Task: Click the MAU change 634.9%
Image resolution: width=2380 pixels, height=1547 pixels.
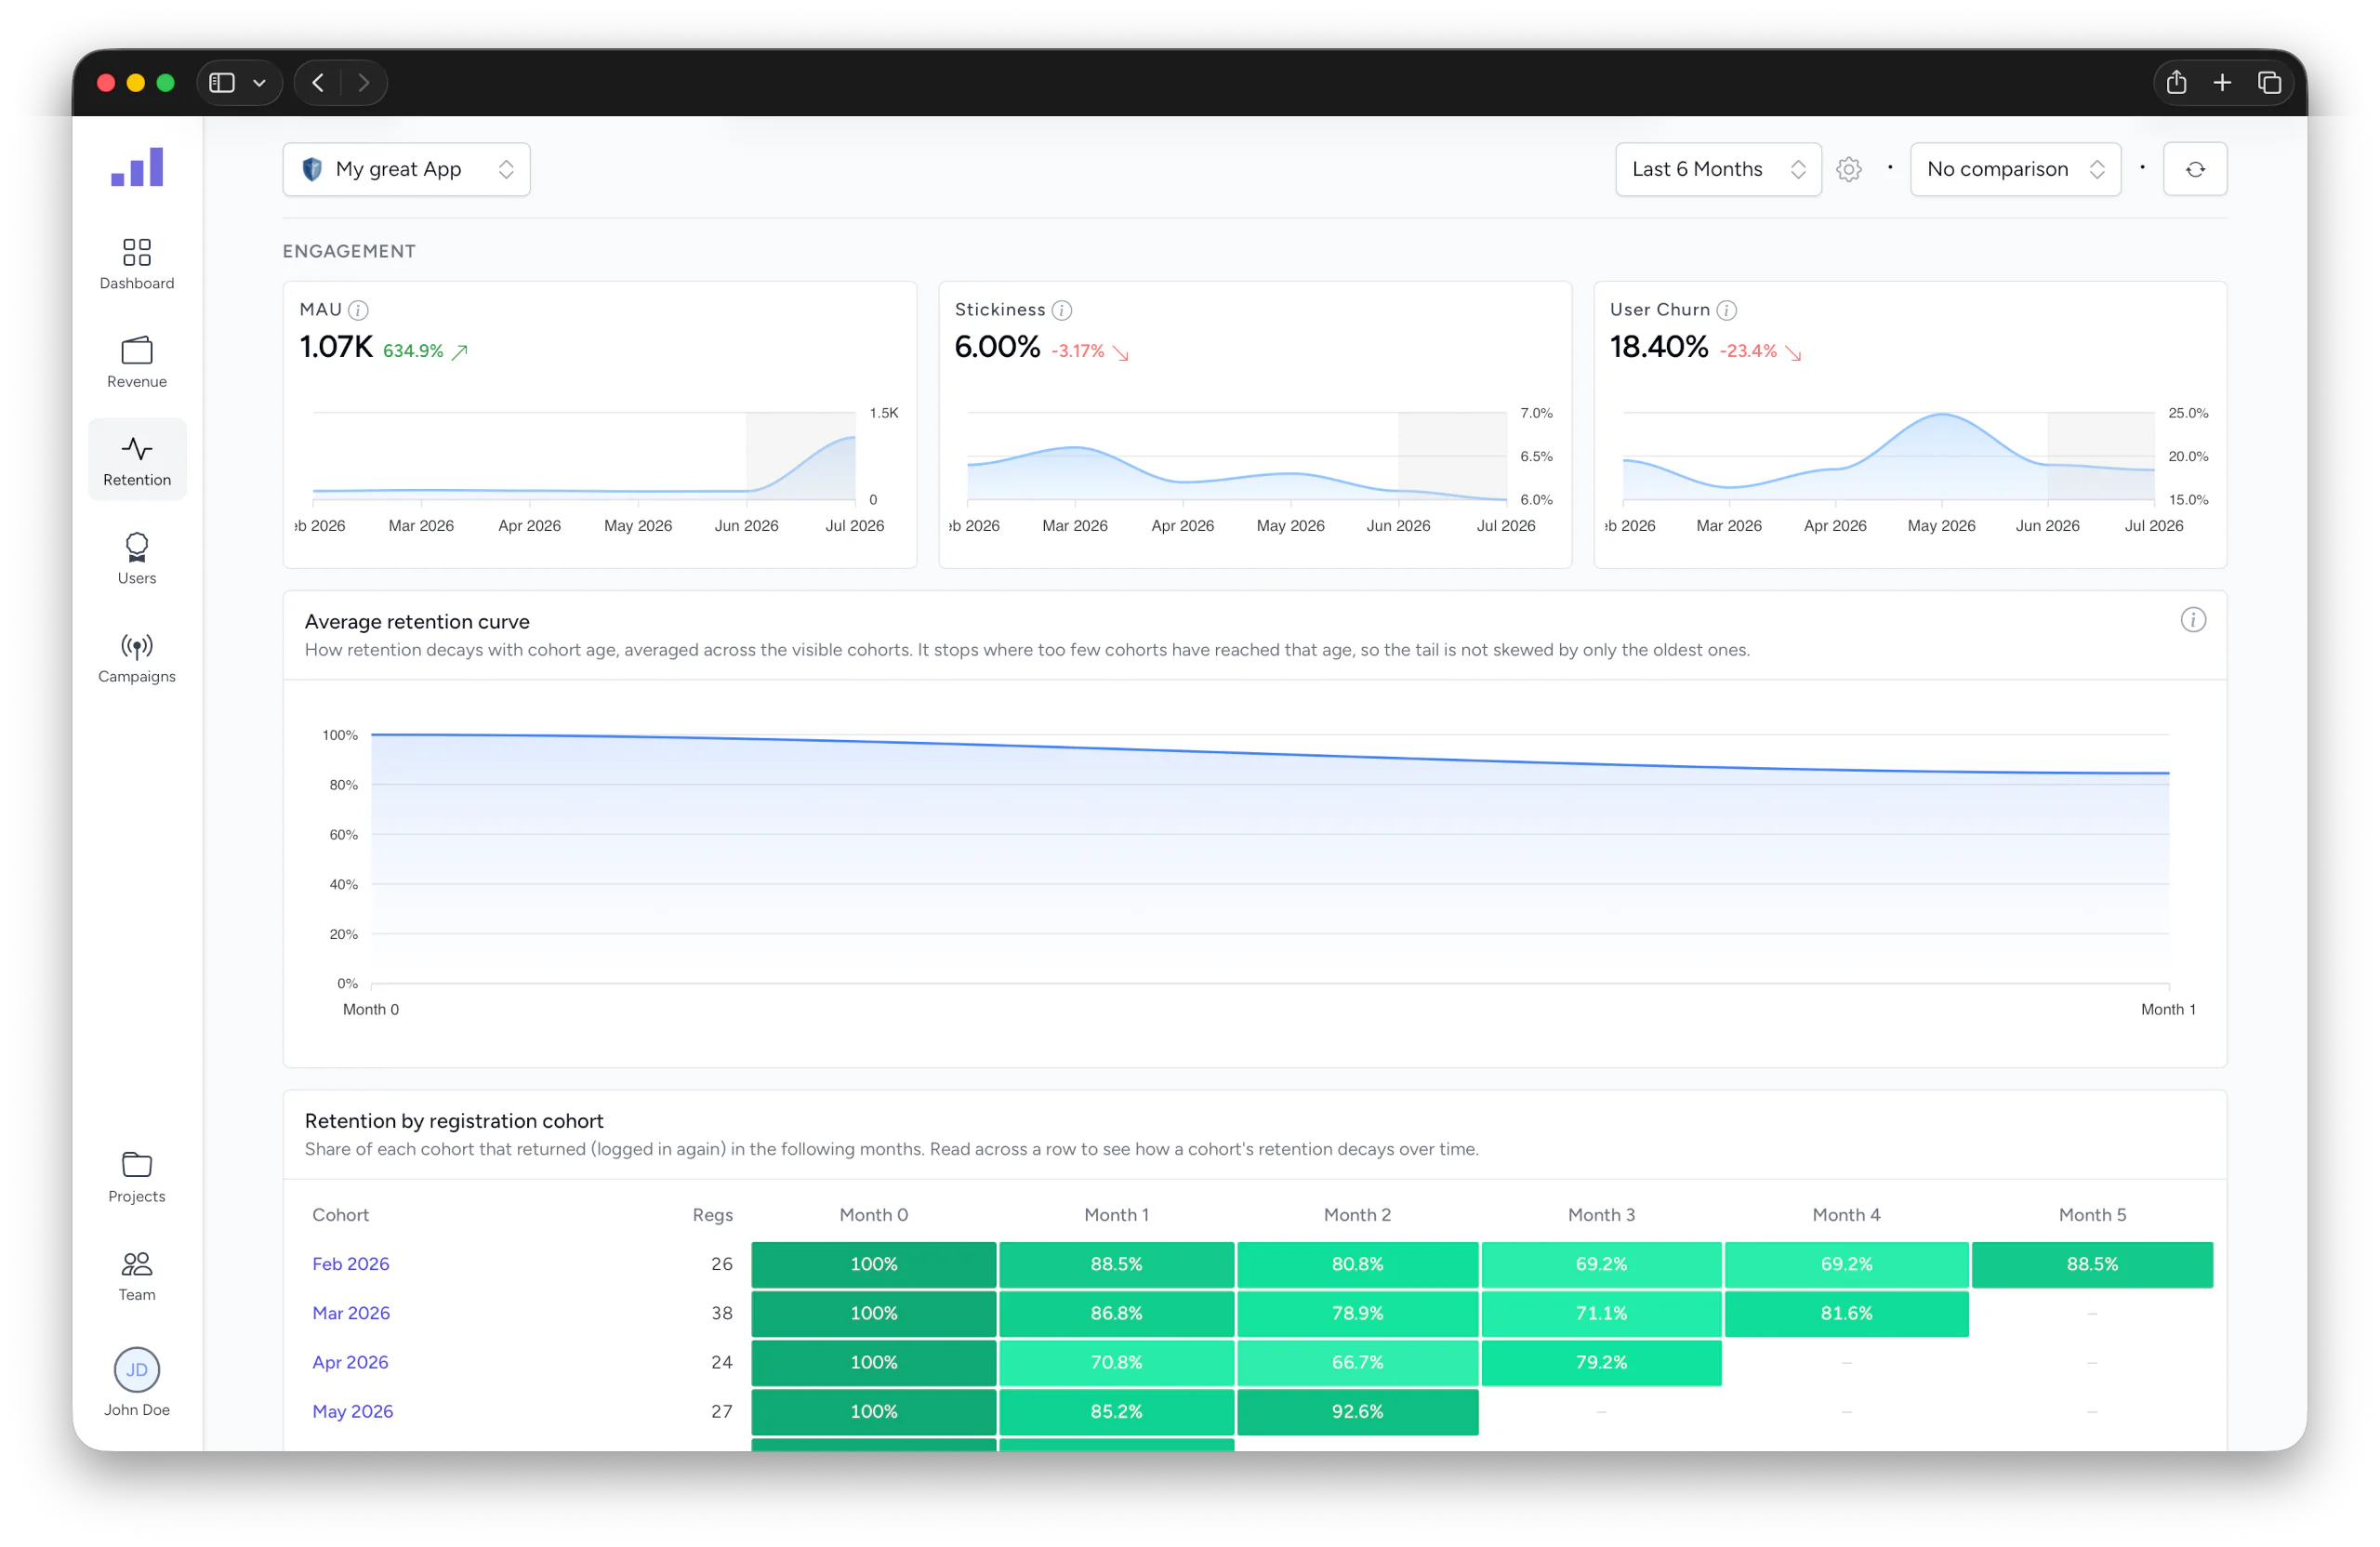Action: click(413, 351)
